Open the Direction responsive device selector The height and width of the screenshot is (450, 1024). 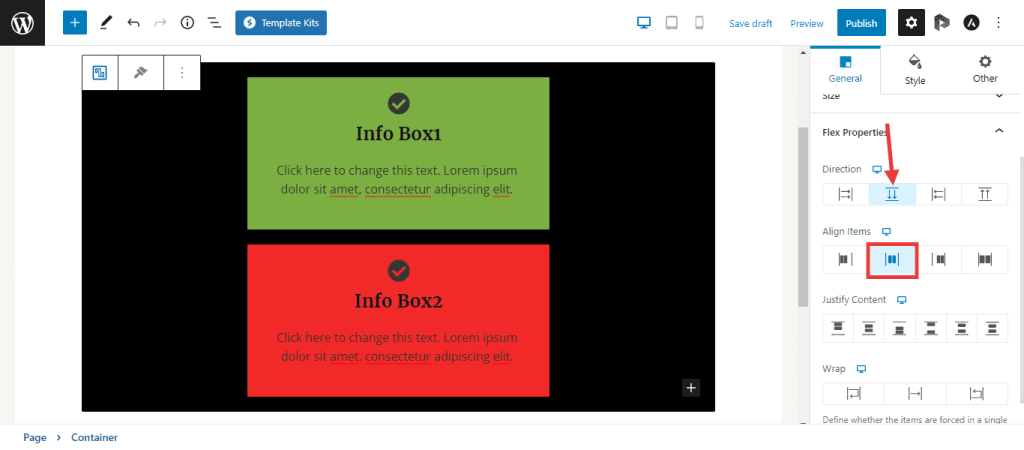(x=877, y=169)
